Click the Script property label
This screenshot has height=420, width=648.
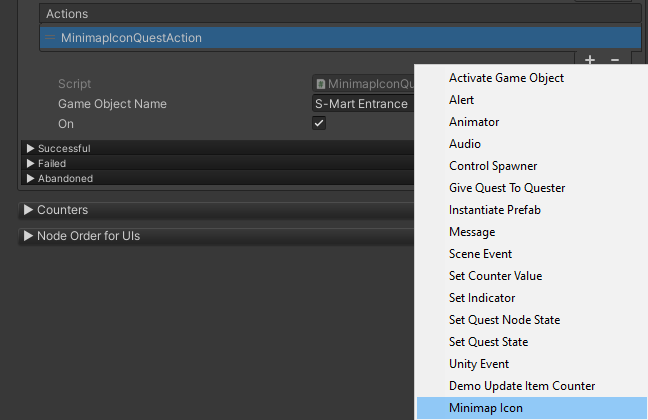(x=74, y=84)
